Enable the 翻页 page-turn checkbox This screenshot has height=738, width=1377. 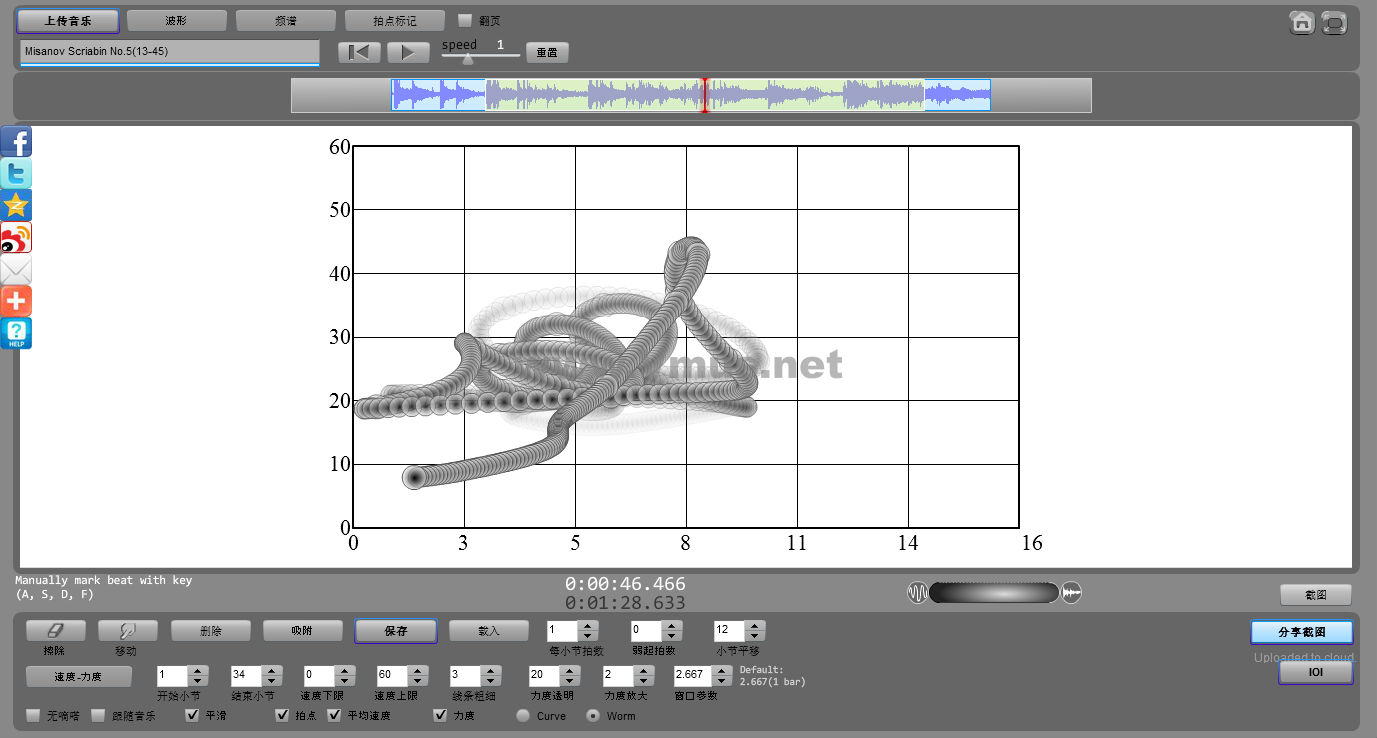point(465,20)
